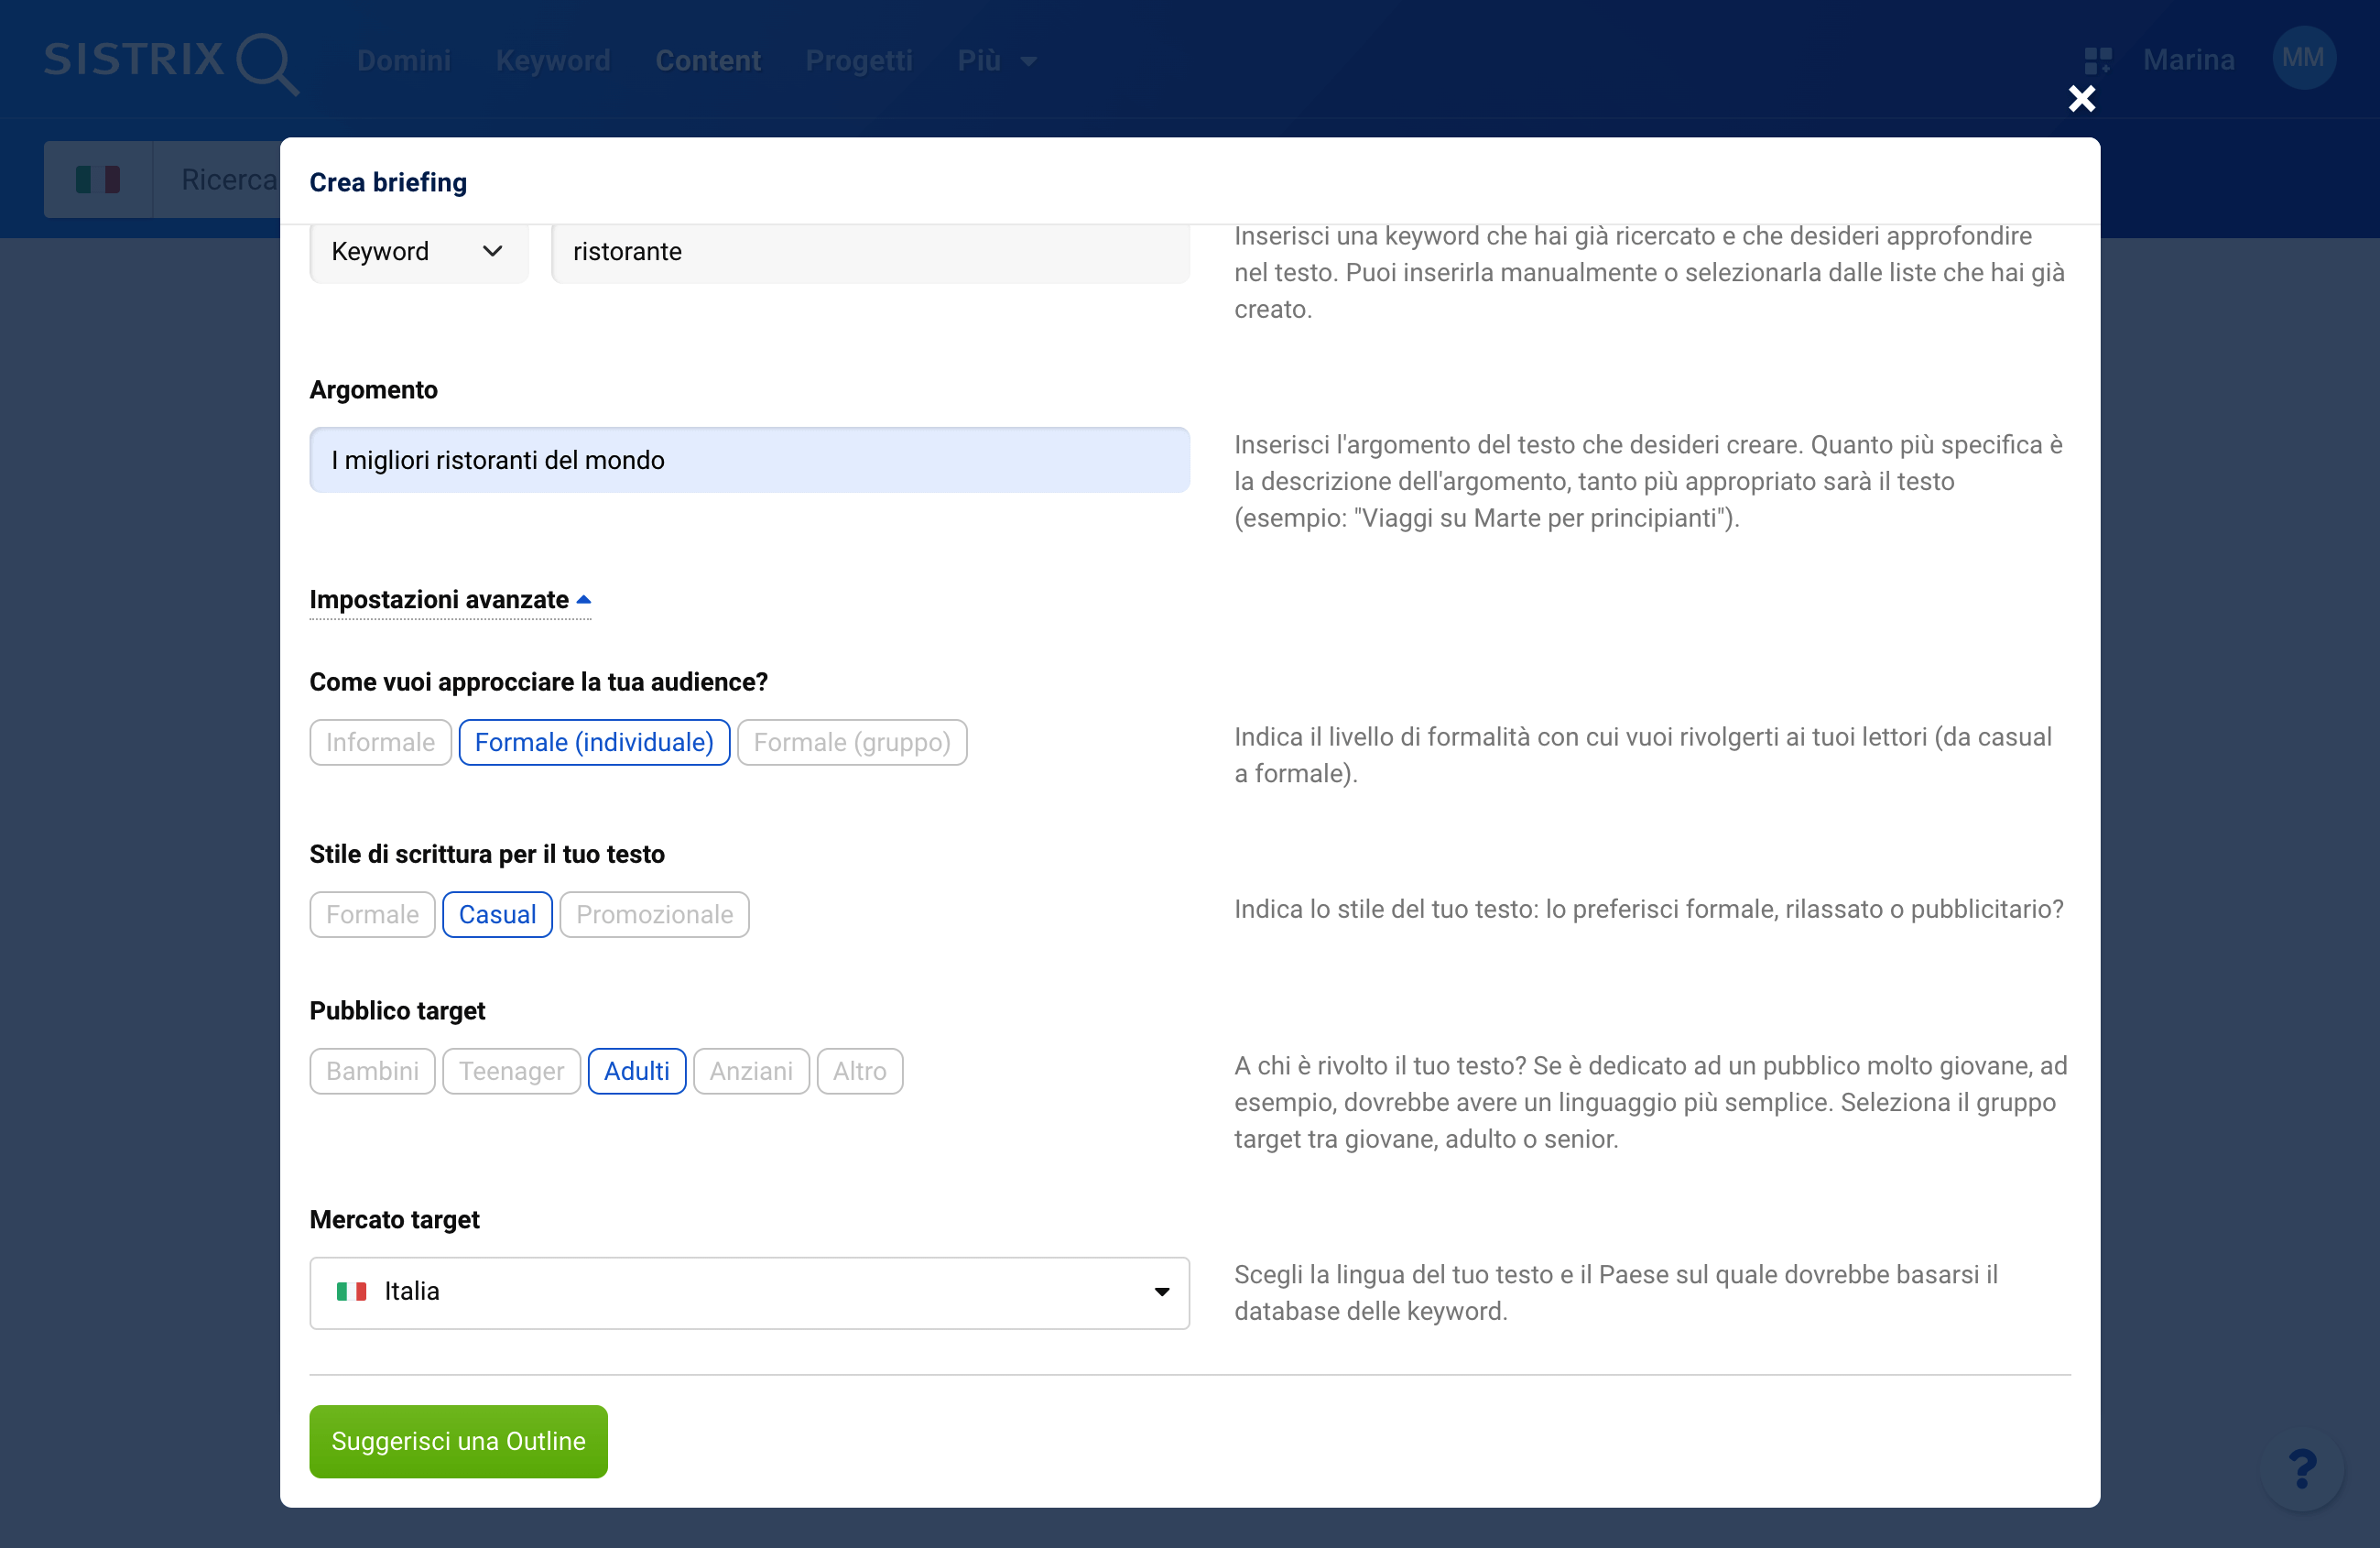
Task: Choose Casual writing style
Action: (x=497, y=914)
